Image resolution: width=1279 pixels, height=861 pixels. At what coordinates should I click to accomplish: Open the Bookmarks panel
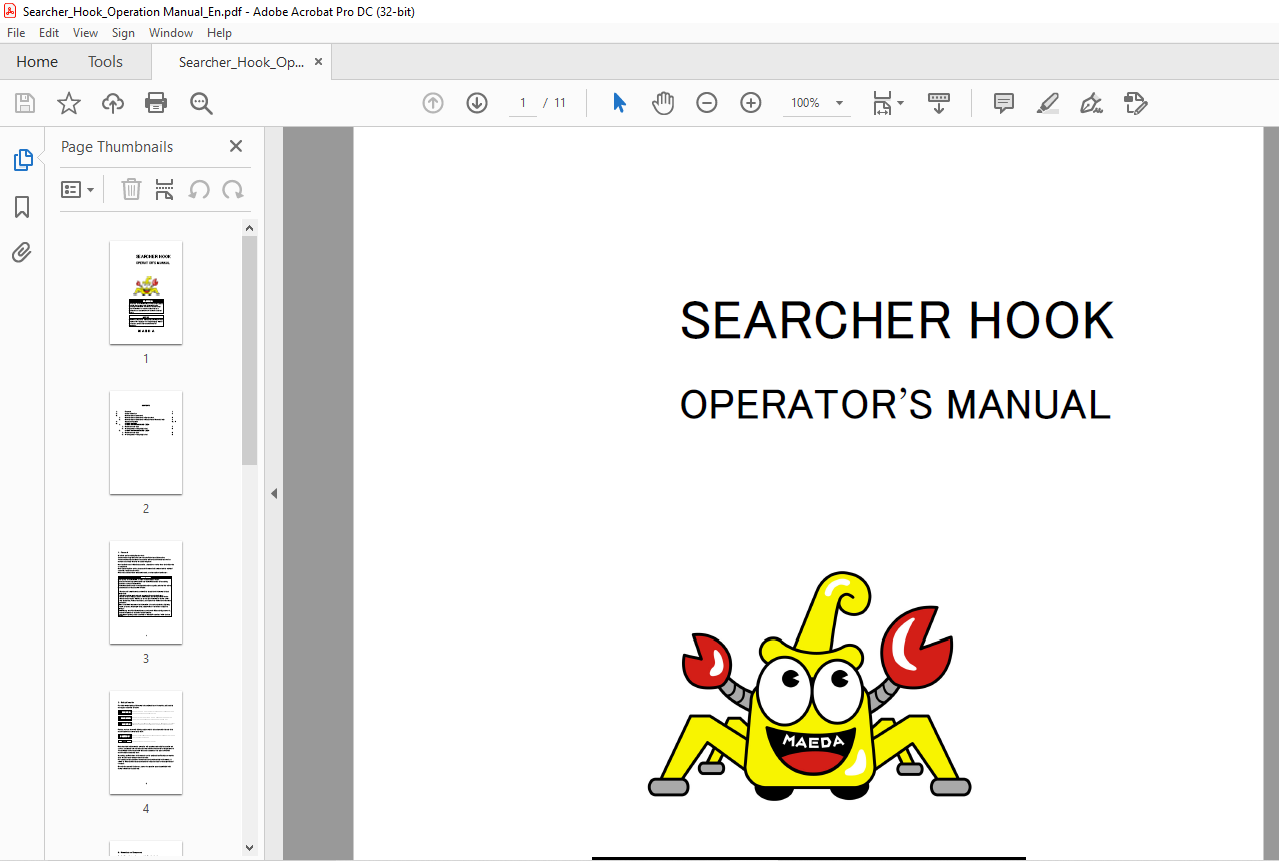[x=22, y=207]
